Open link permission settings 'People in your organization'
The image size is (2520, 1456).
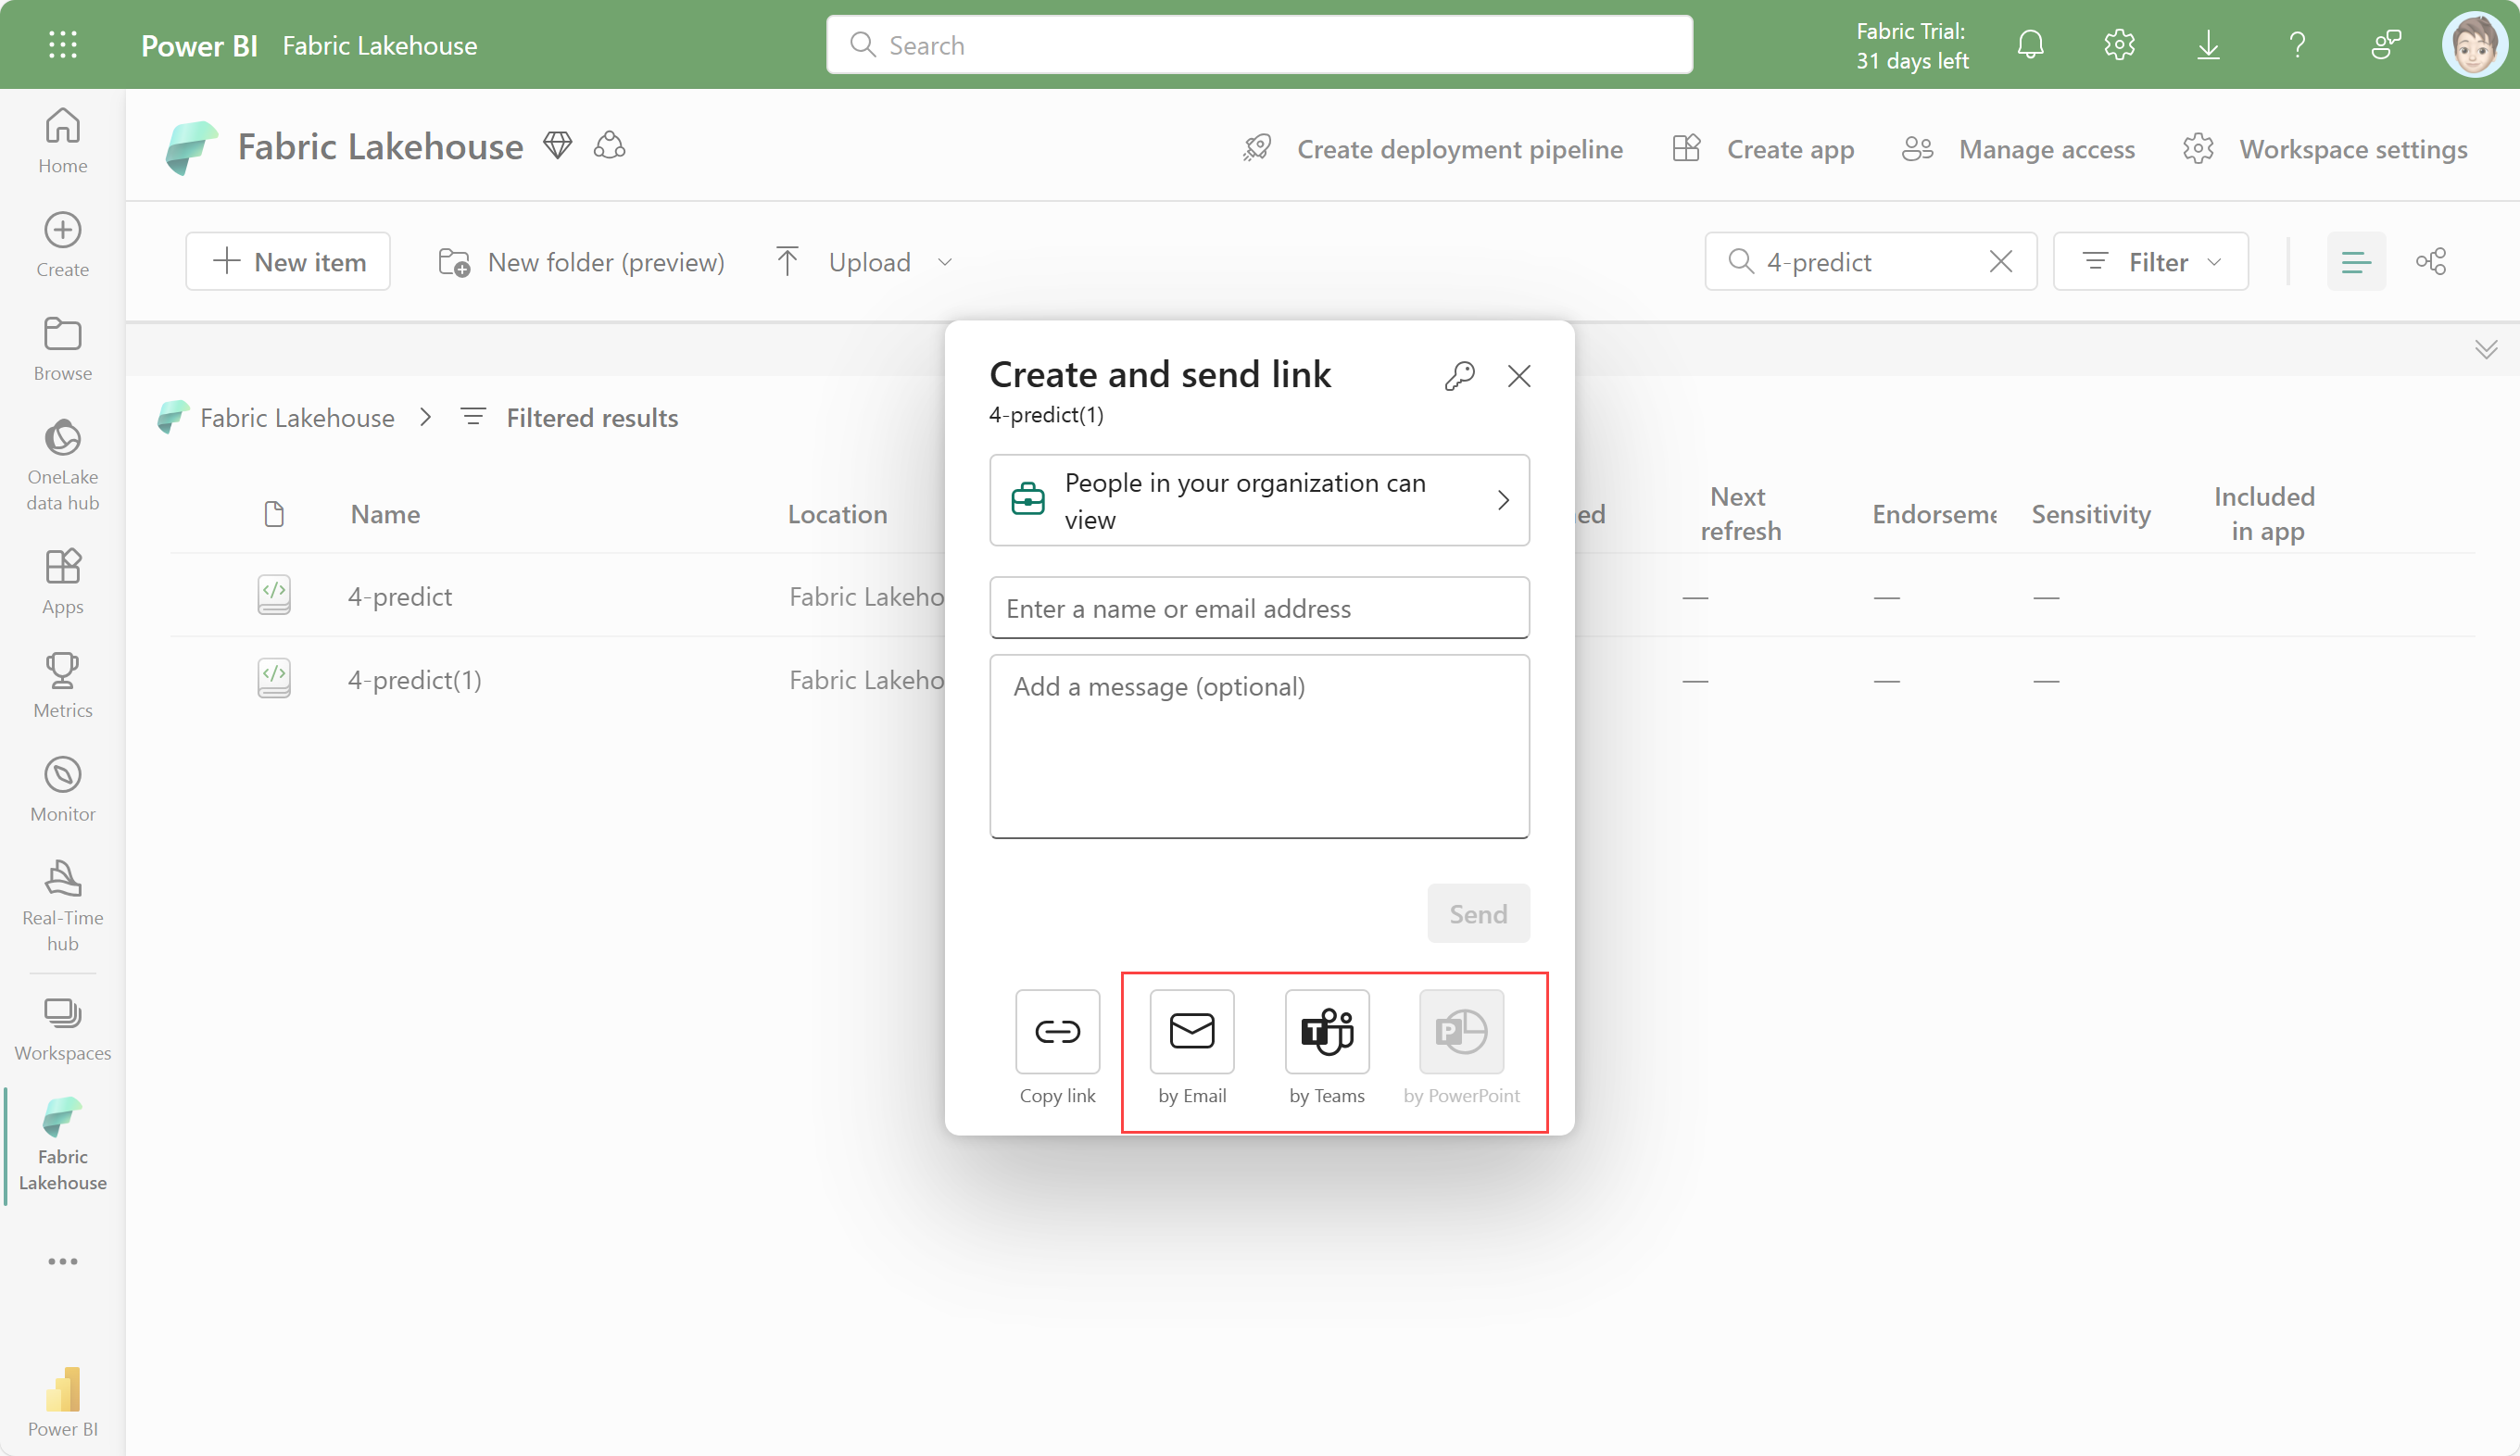(x=1259, y=500)
